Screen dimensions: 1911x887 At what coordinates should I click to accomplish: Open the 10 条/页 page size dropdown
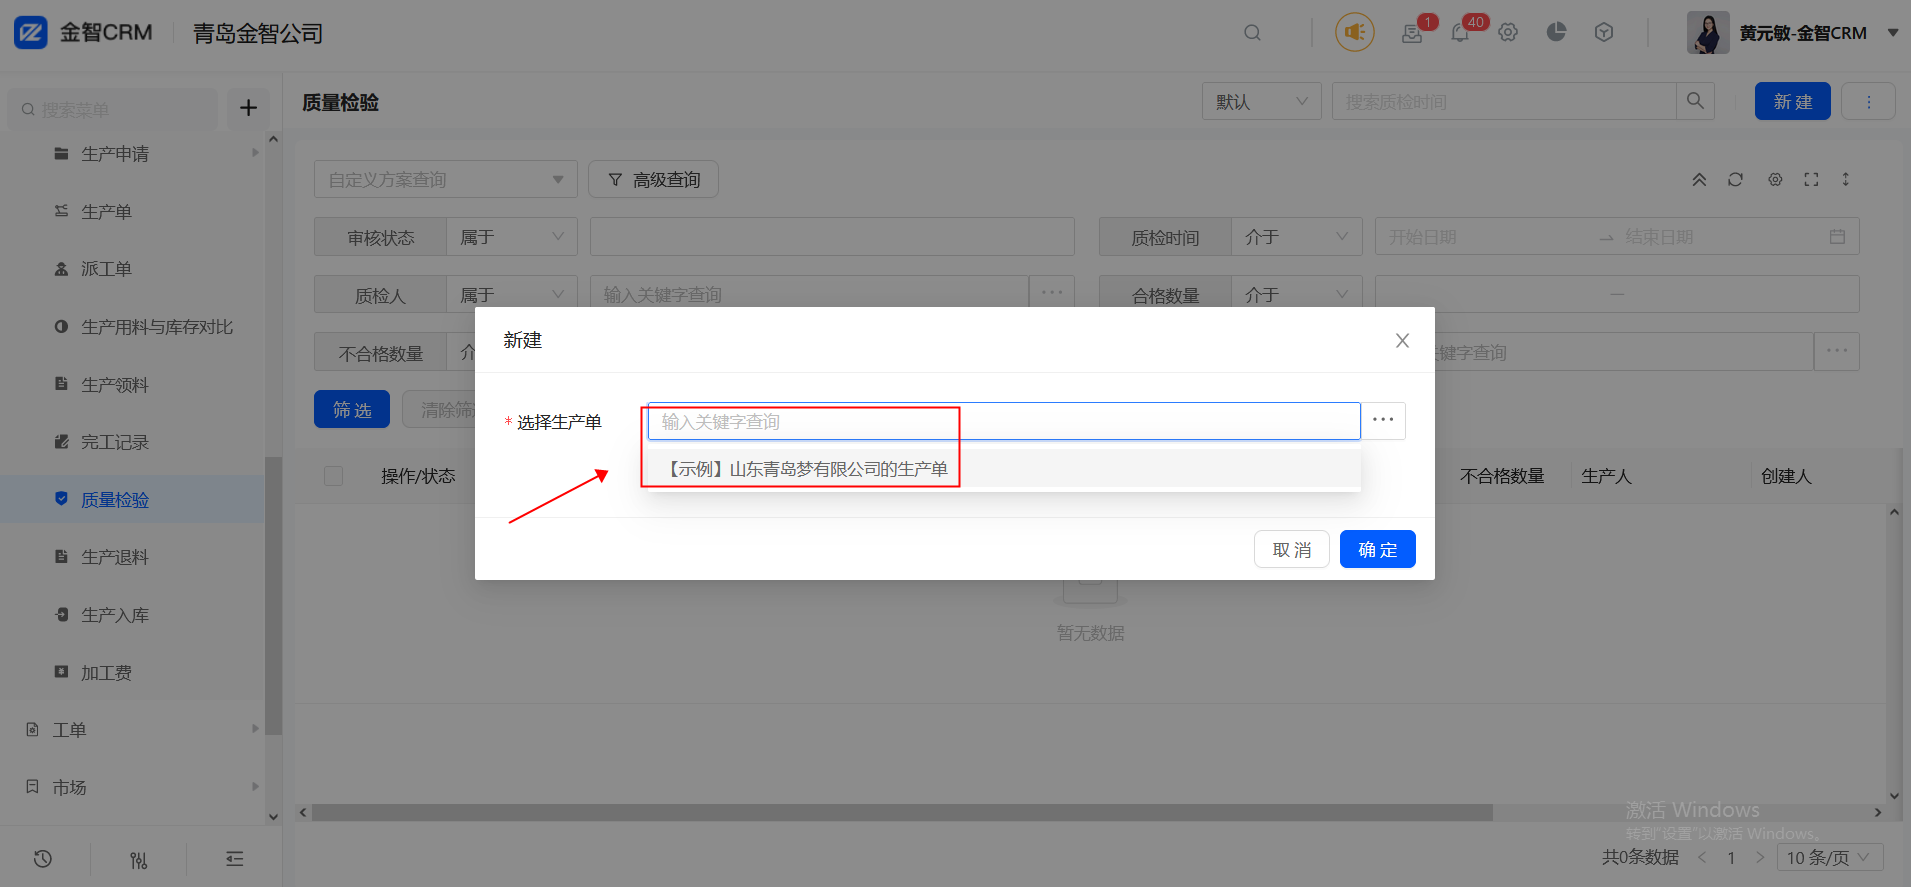(1830, 858)
